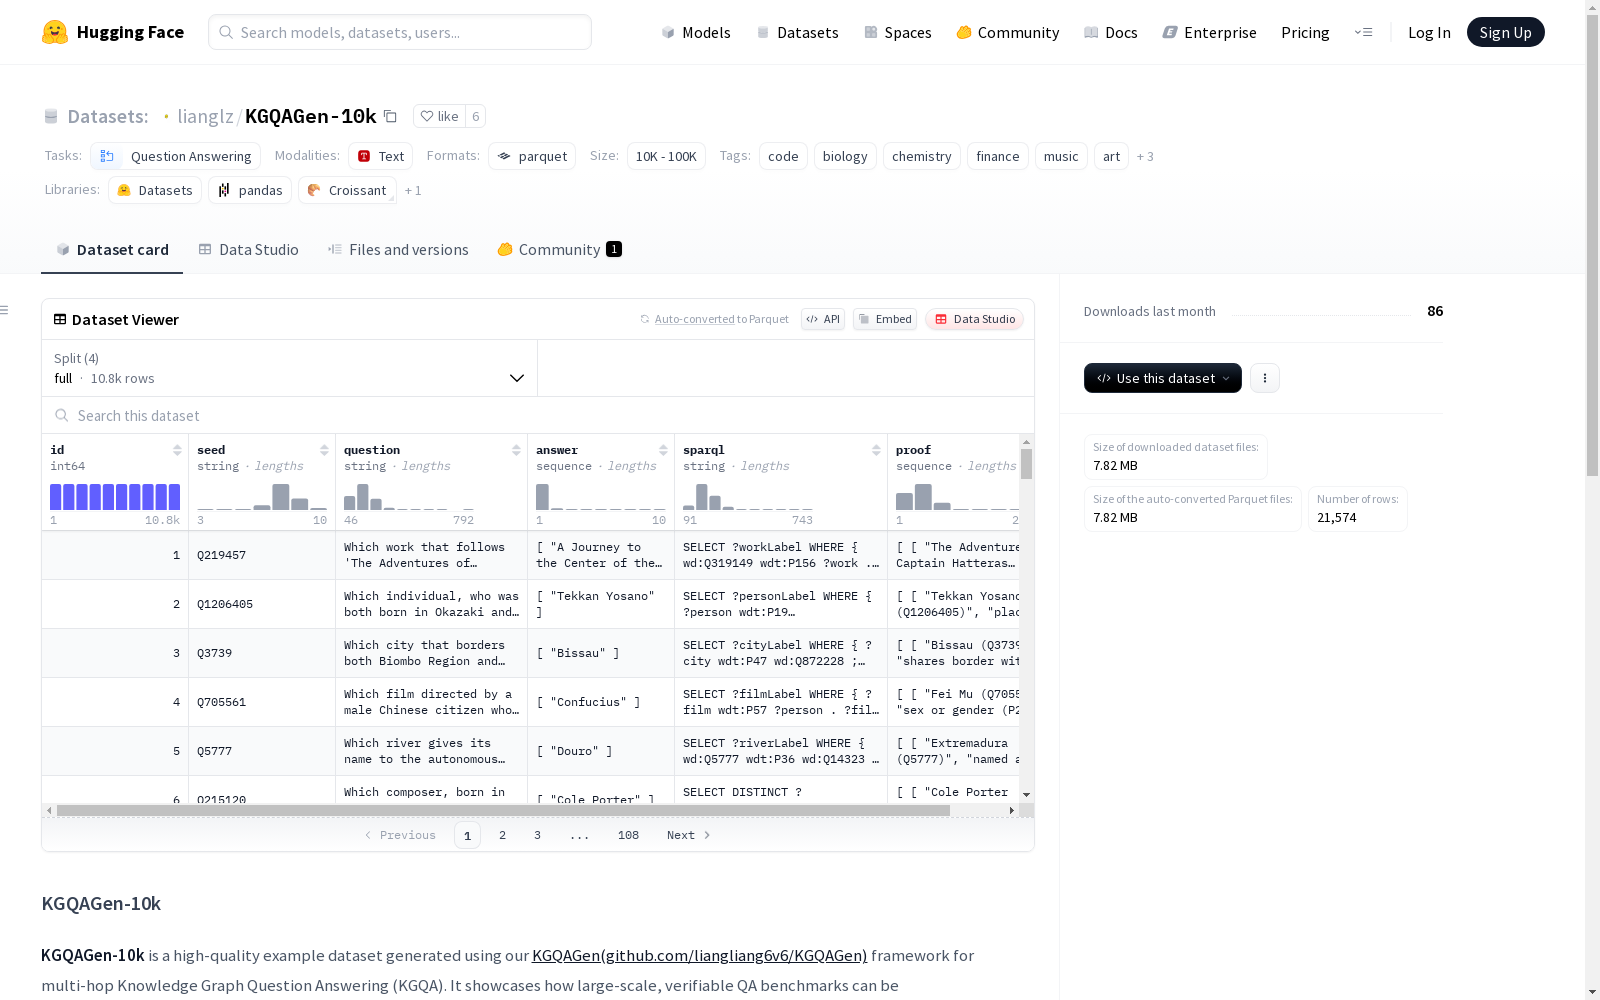Go to page 3 of the dataset

click(537, 835)
